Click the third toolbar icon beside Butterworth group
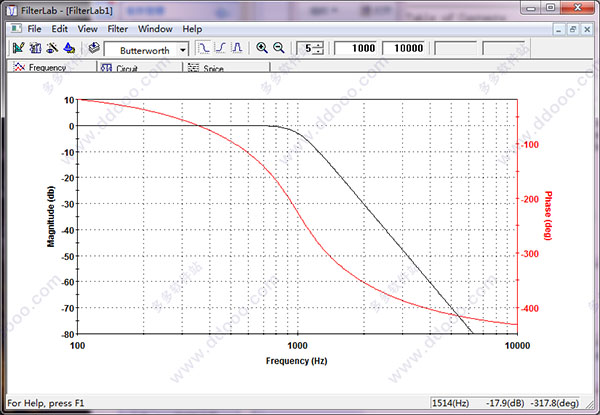This screenshot has width=600, height=415. 52,48
